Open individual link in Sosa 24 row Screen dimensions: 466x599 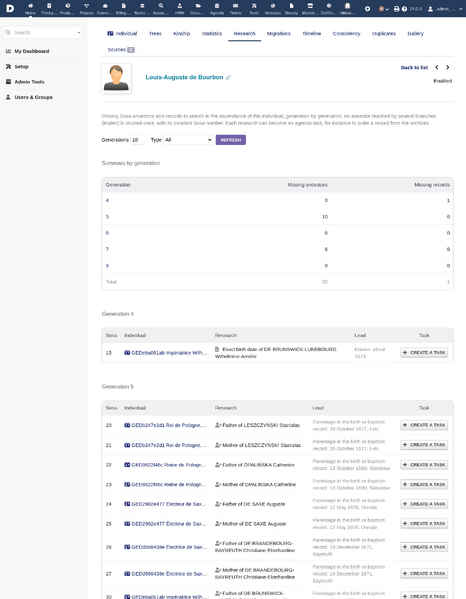pyautogui.click(x=165, y=504)
